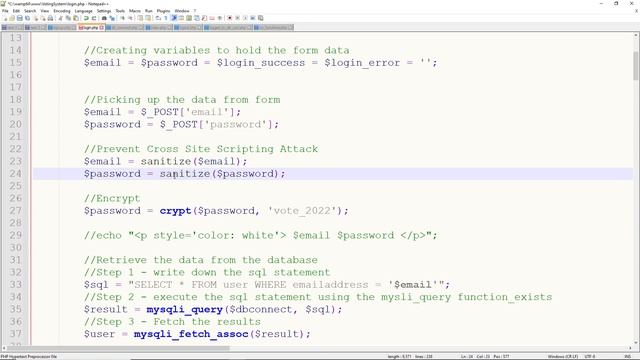Open the Encoding menu
Viewport: 640px width, 360px height.
[62, 11]
